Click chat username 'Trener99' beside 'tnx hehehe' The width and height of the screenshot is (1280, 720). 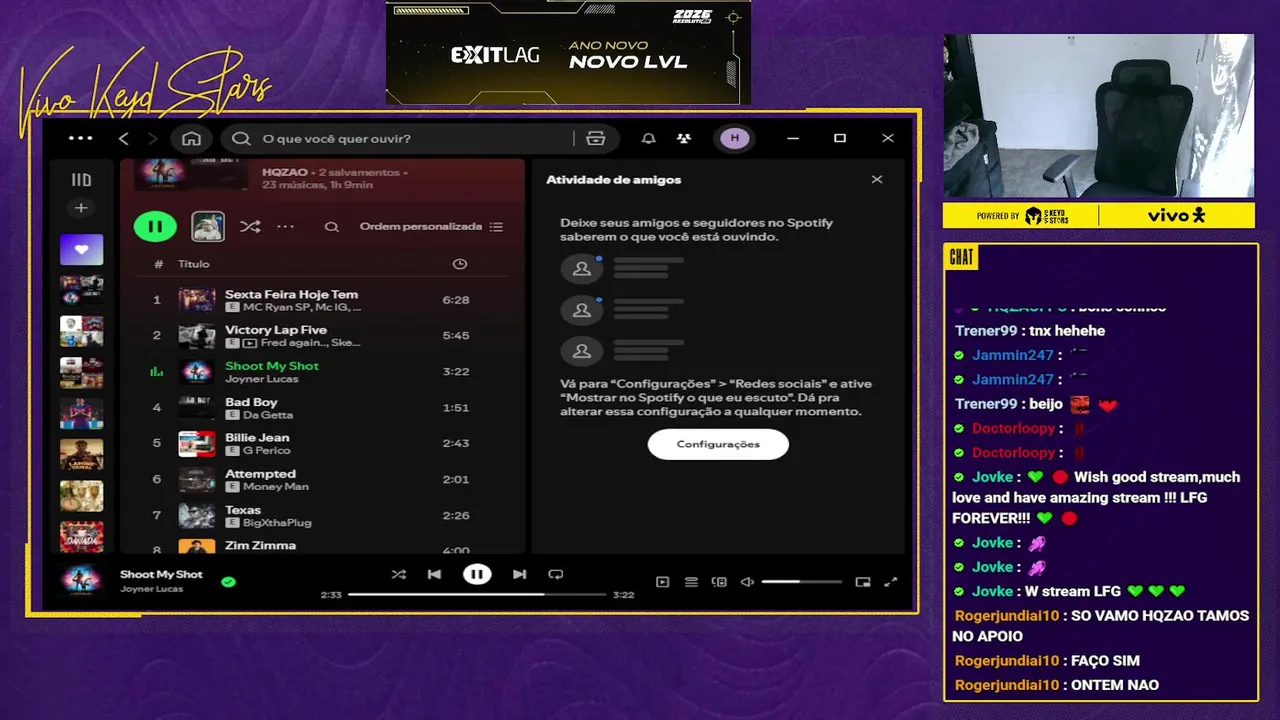[x=986, y=331]
